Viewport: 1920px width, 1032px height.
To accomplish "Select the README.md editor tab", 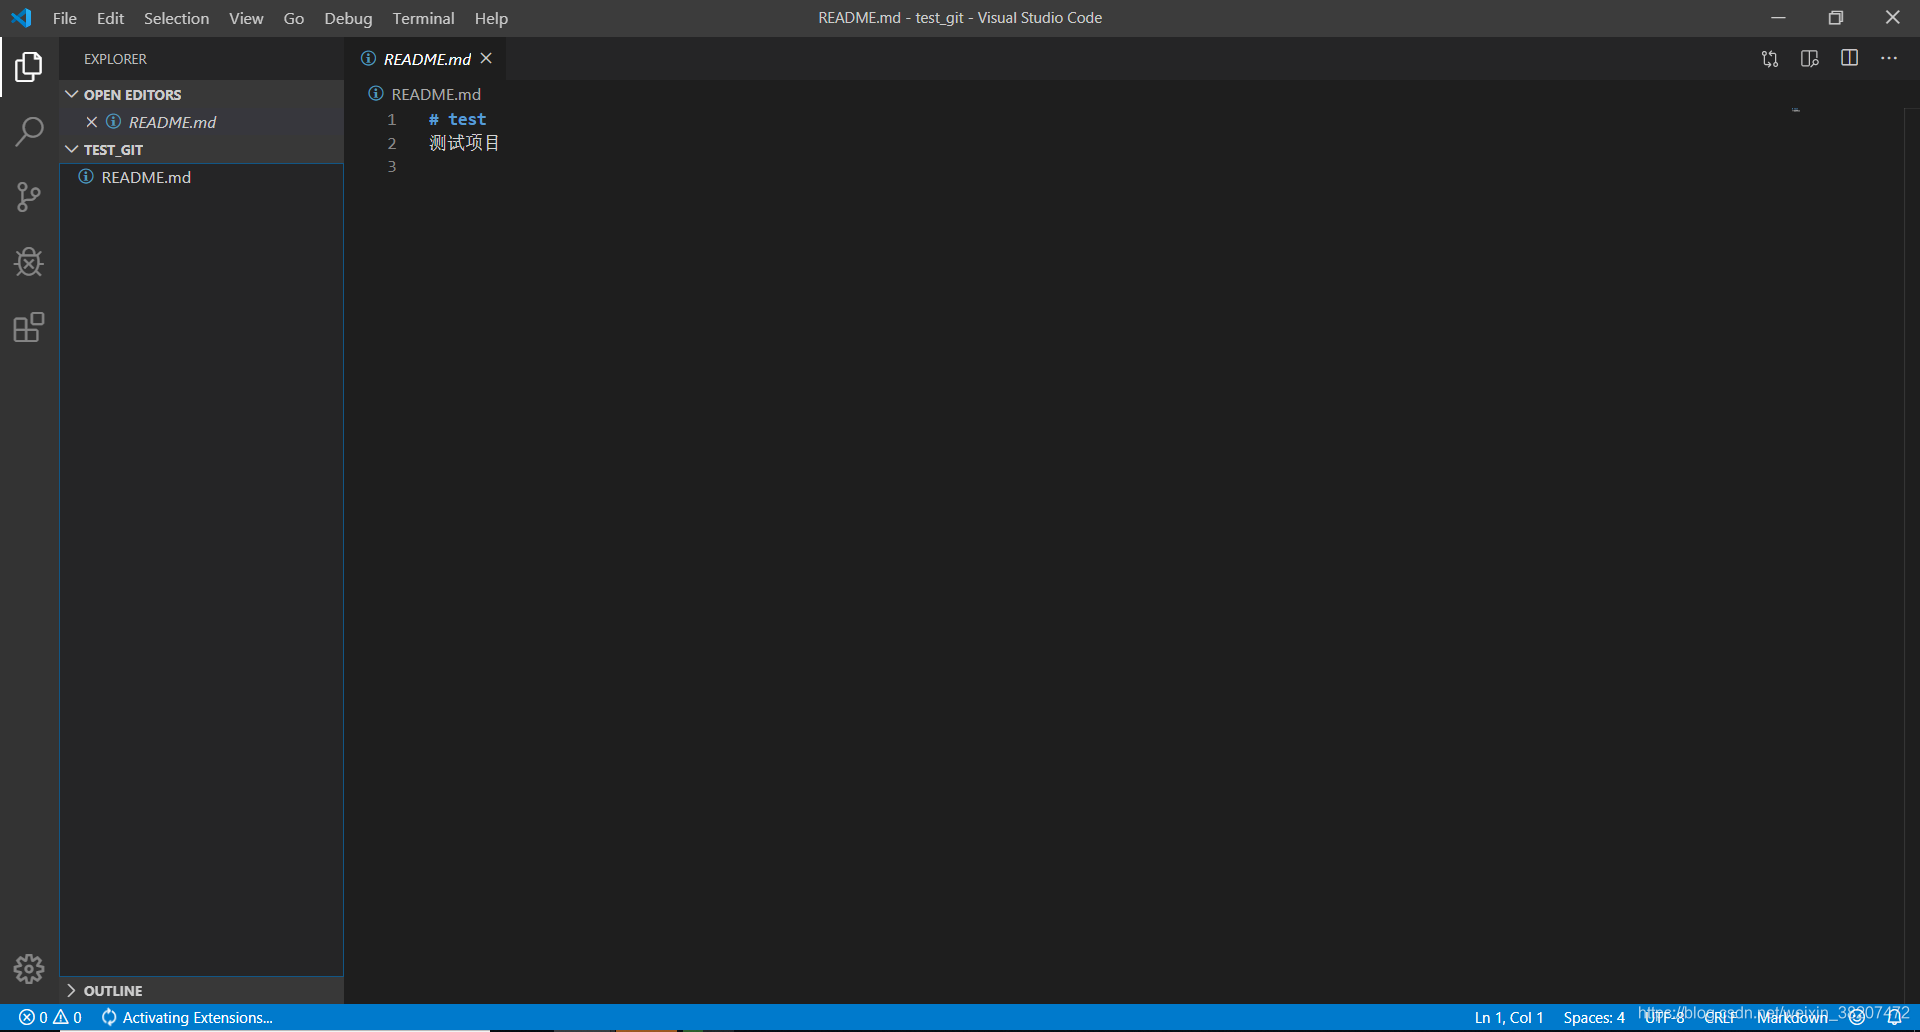I will 426,59.
